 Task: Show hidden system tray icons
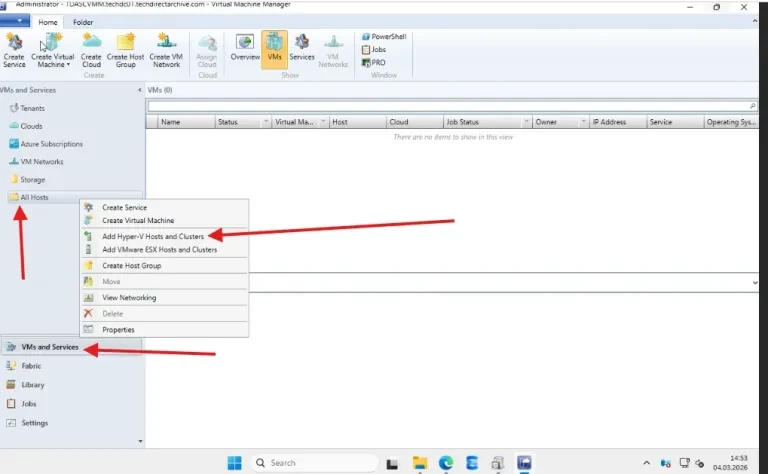pos(647,463)
